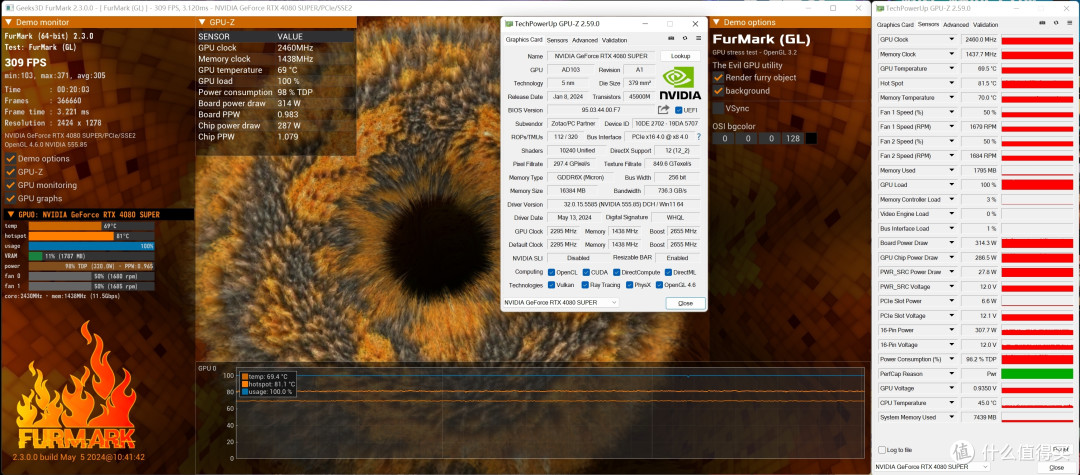
Task: Click the BIOS Version field 95.03.44.00.F7
Action: tap(601, 110)
